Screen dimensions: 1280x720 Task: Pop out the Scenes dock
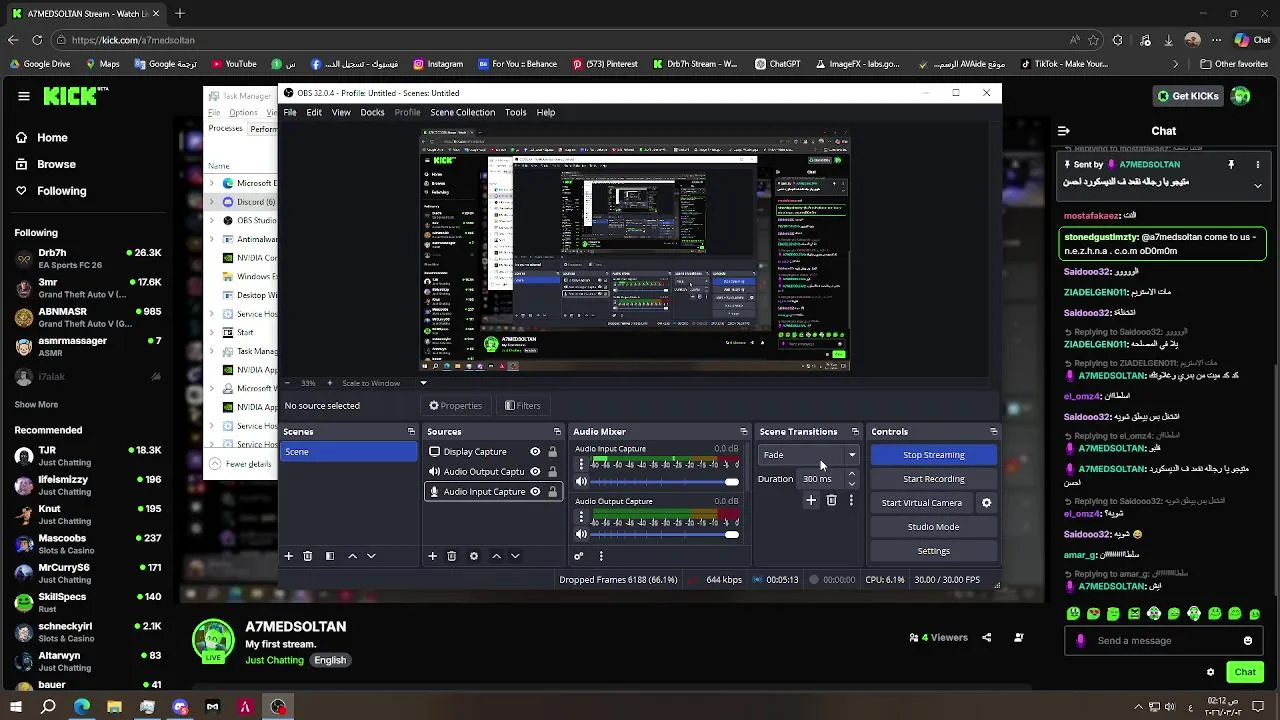pyautogui.click(x=411, y=432)
